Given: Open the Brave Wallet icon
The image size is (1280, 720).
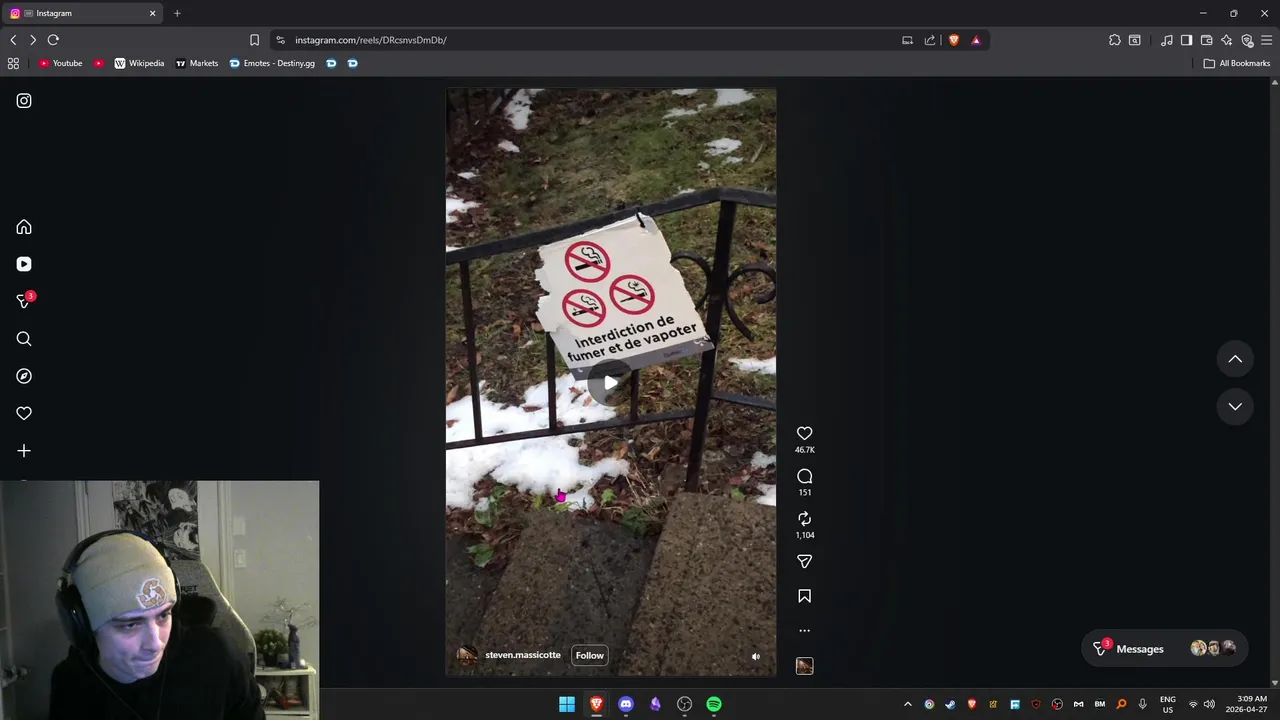Looking at the screenshot, I should [1207, 40].
